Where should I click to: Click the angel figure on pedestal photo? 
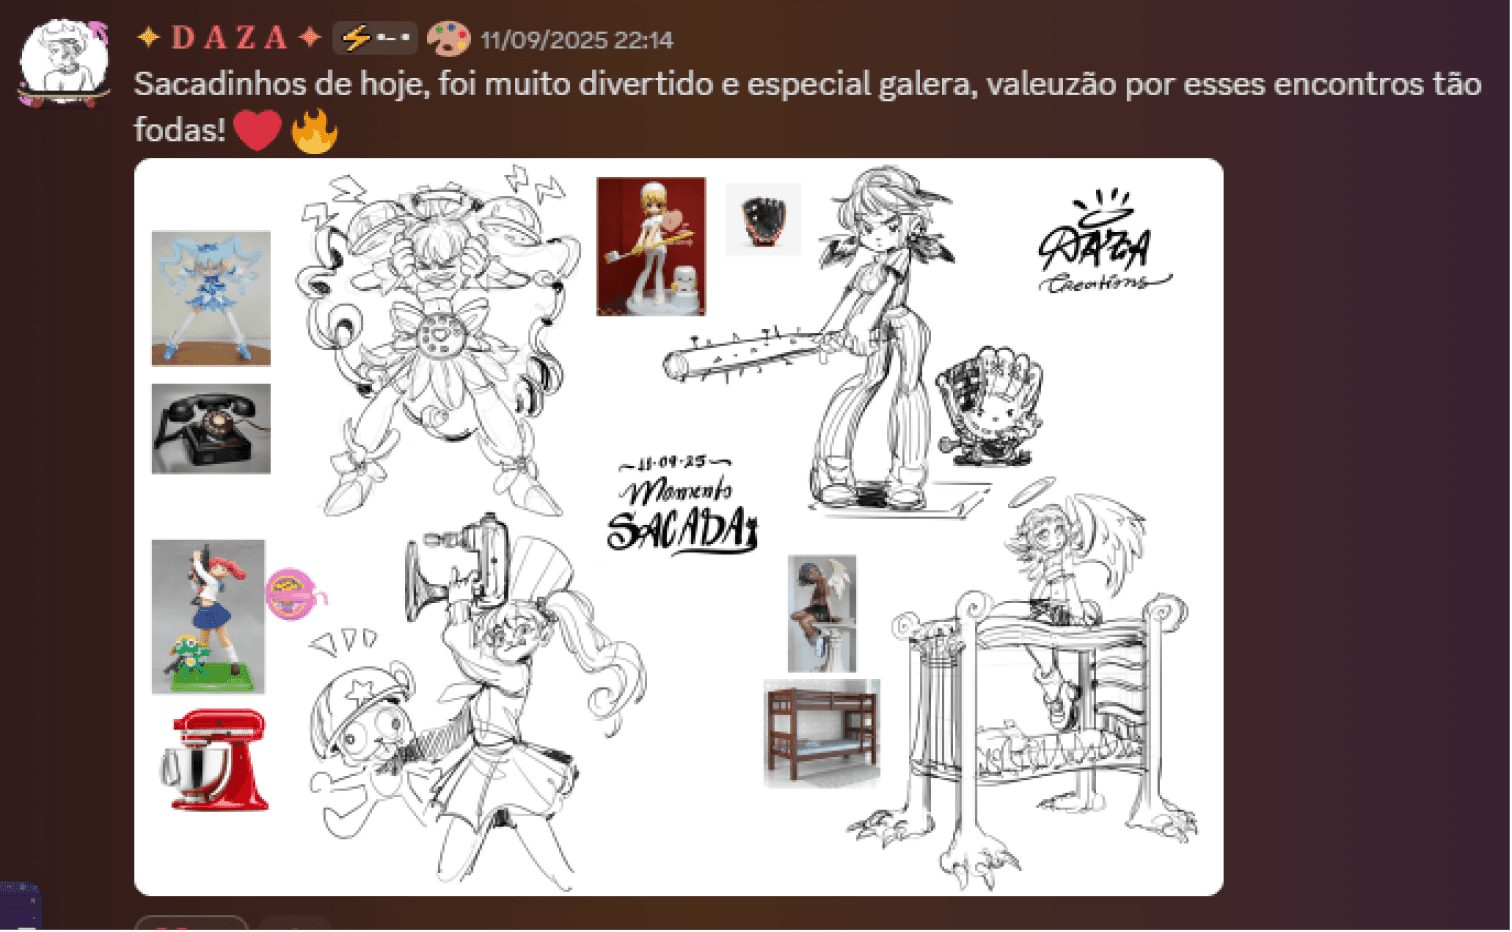(x=822, y=614)
